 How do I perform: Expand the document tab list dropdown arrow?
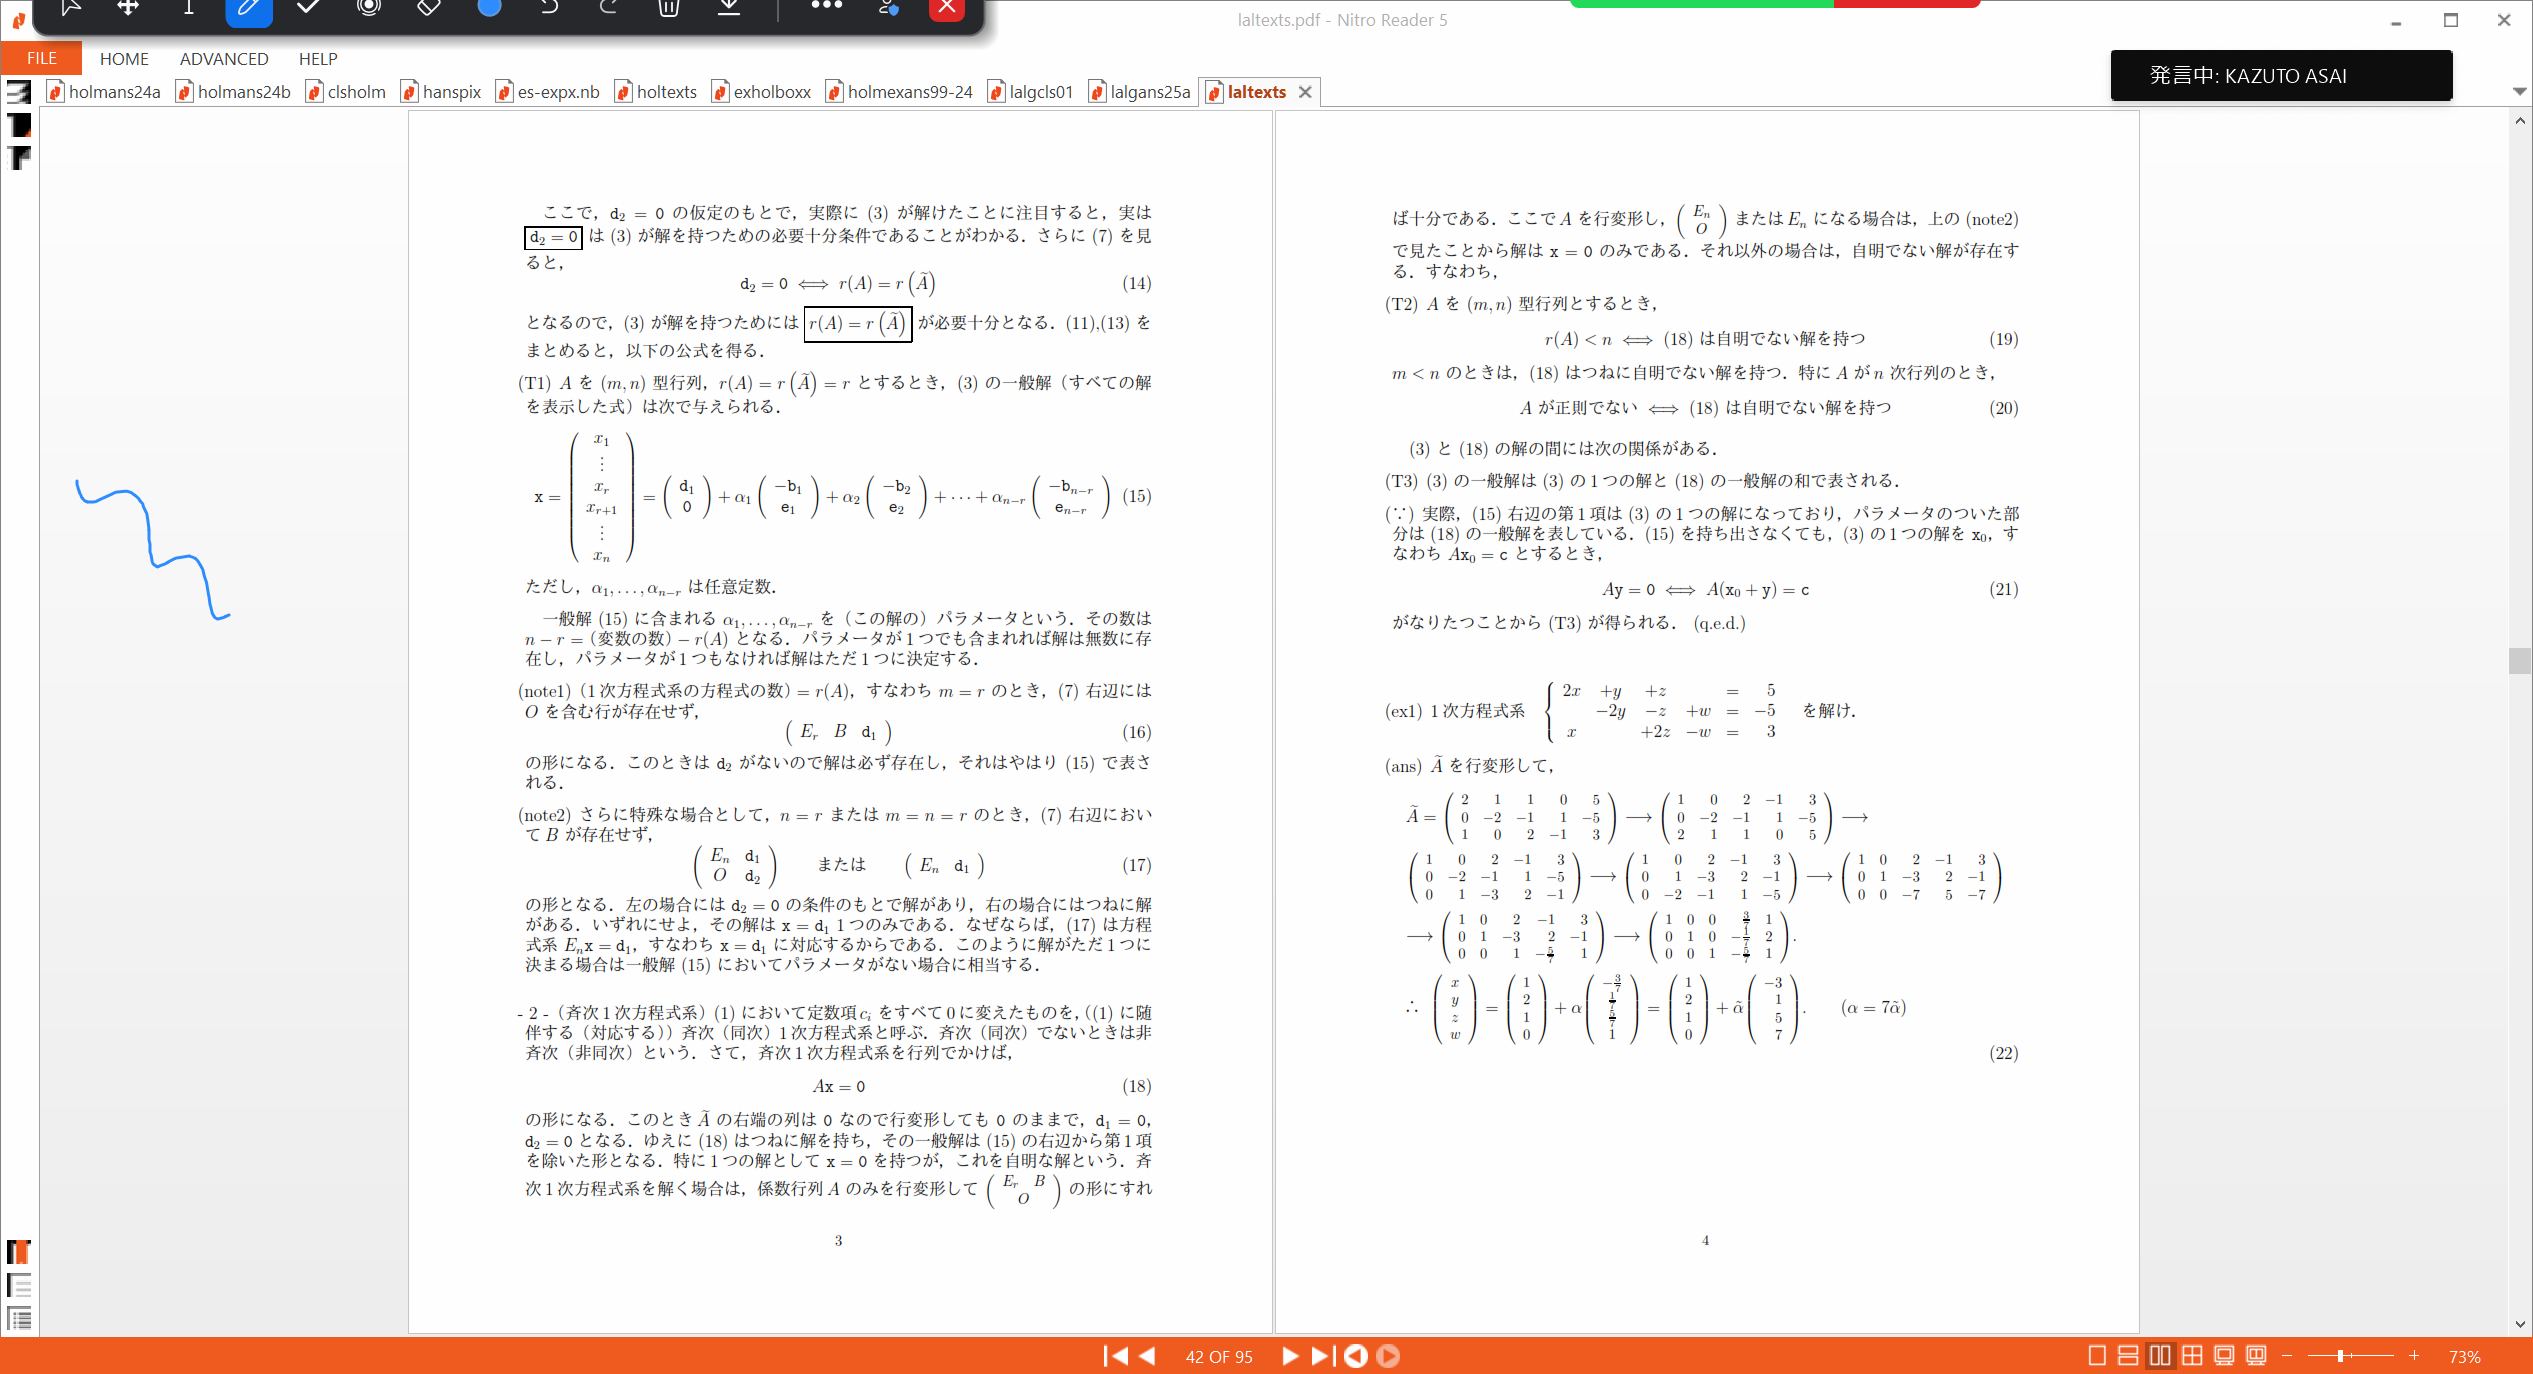(2519, 91)
